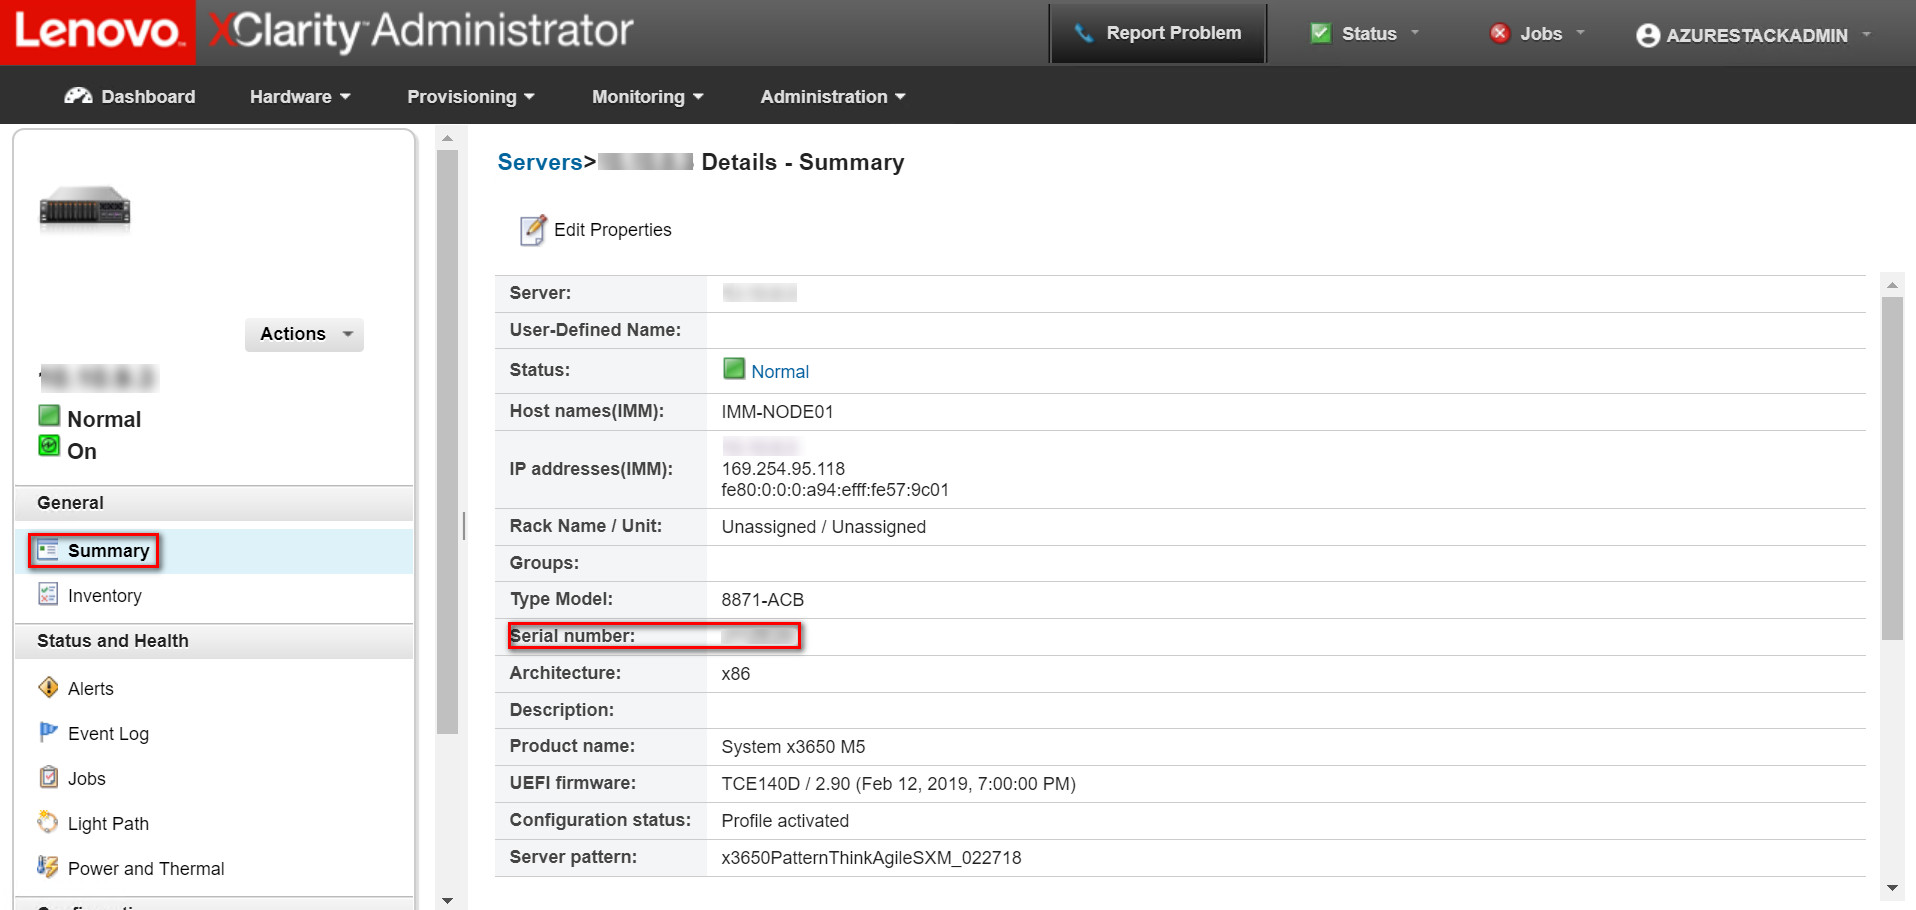Click the details table scrollbar down arrow
Viewport: 1916px width, 910px height.
pos(1892,888)
